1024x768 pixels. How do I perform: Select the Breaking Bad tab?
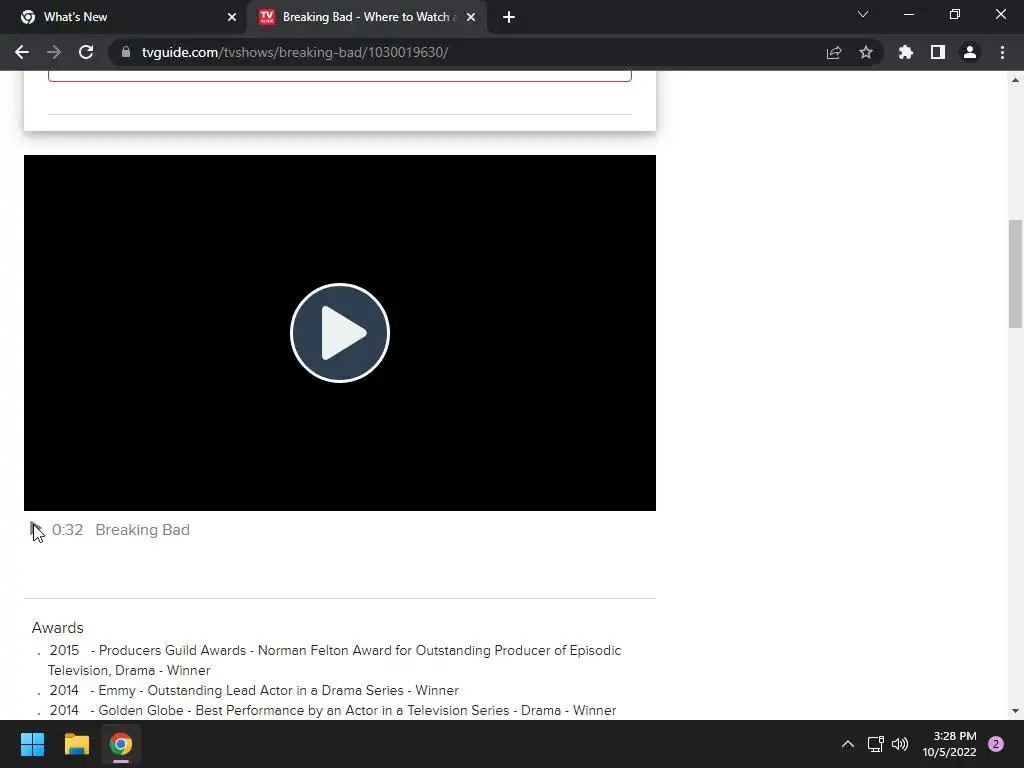pyautogui.click(x=366, y=17)
